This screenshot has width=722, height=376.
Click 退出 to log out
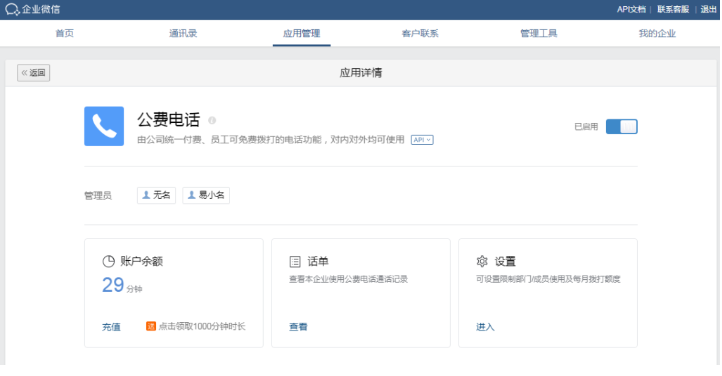[708, 9]
